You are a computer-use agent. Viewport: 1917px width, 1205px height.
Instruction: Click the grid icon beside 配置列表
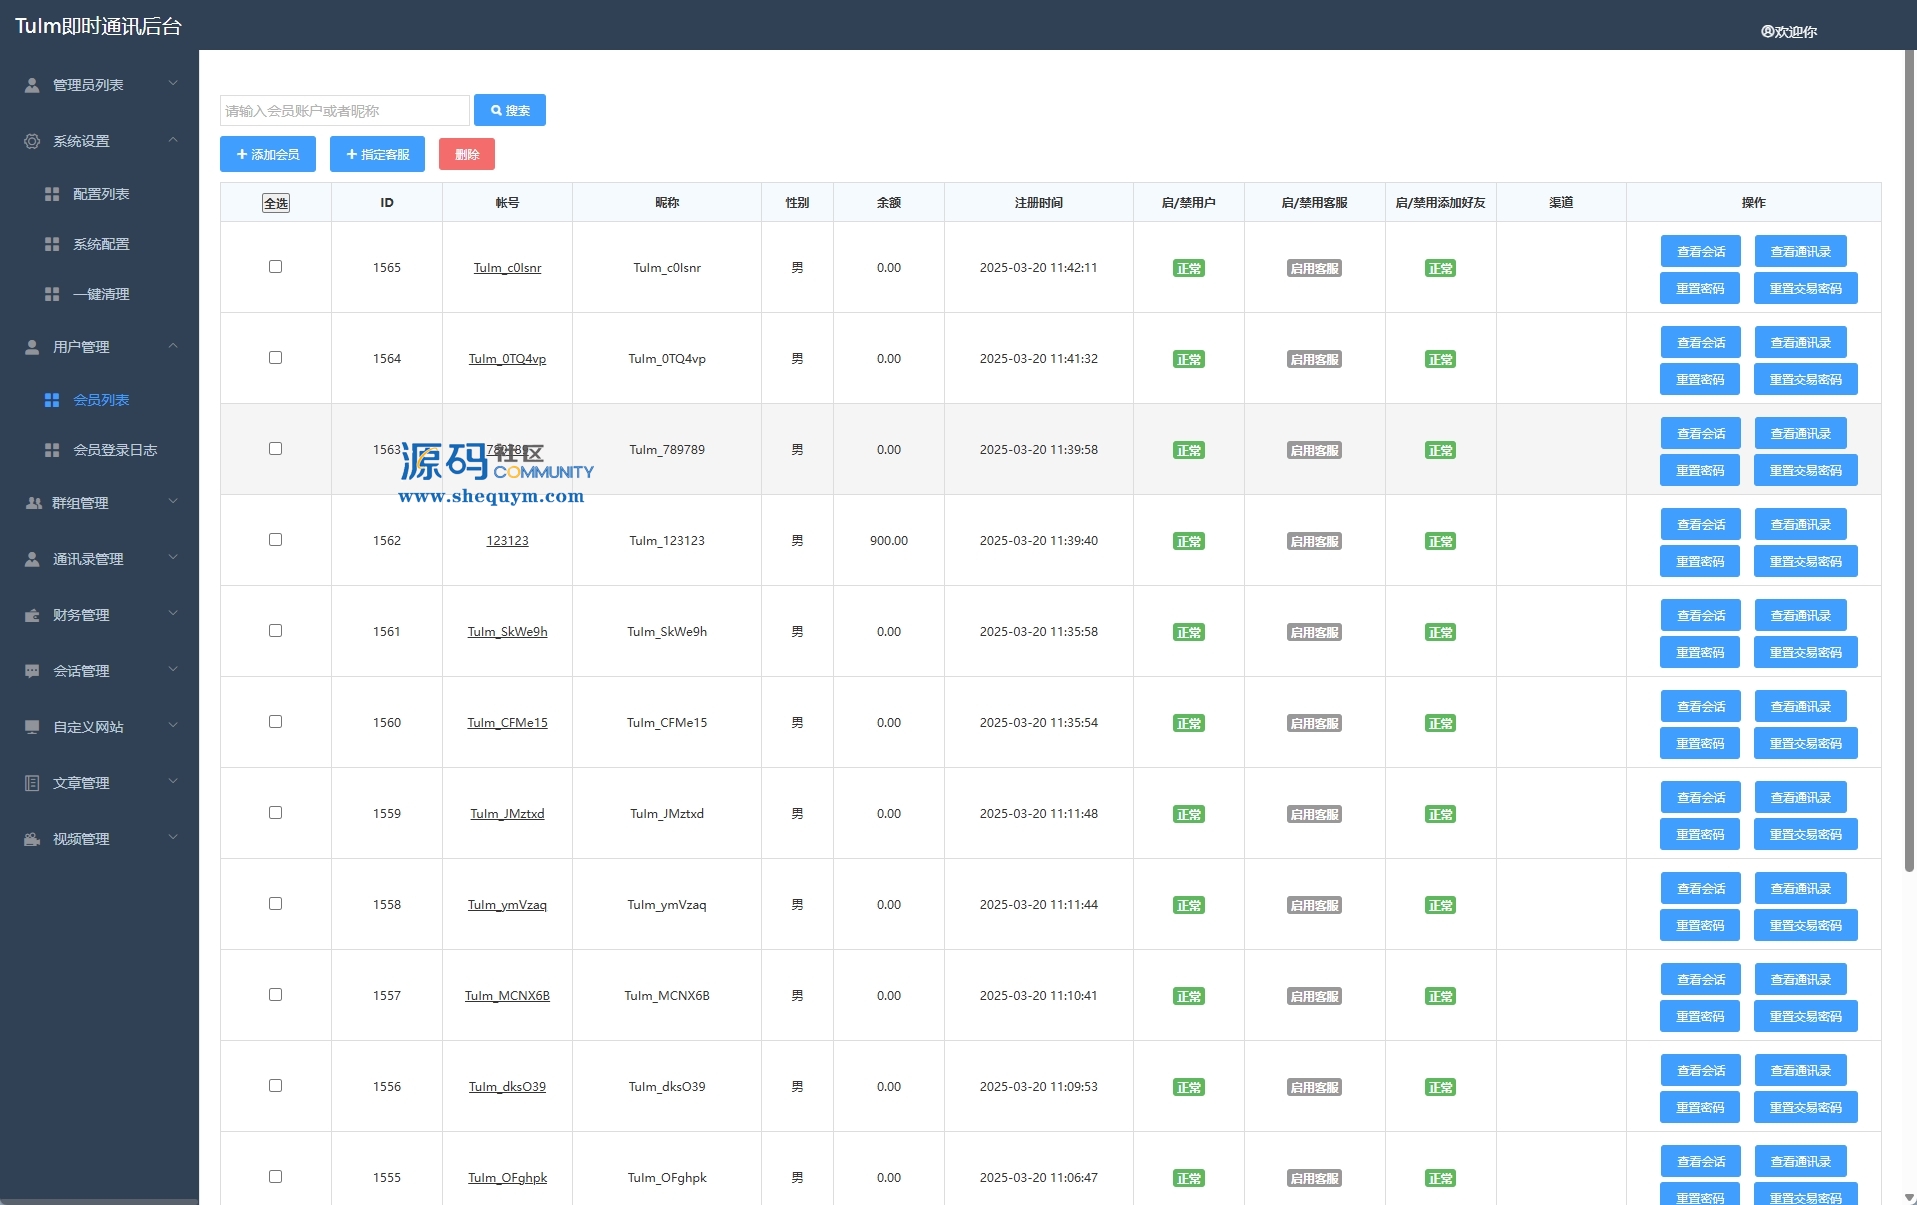coord(52,194)
